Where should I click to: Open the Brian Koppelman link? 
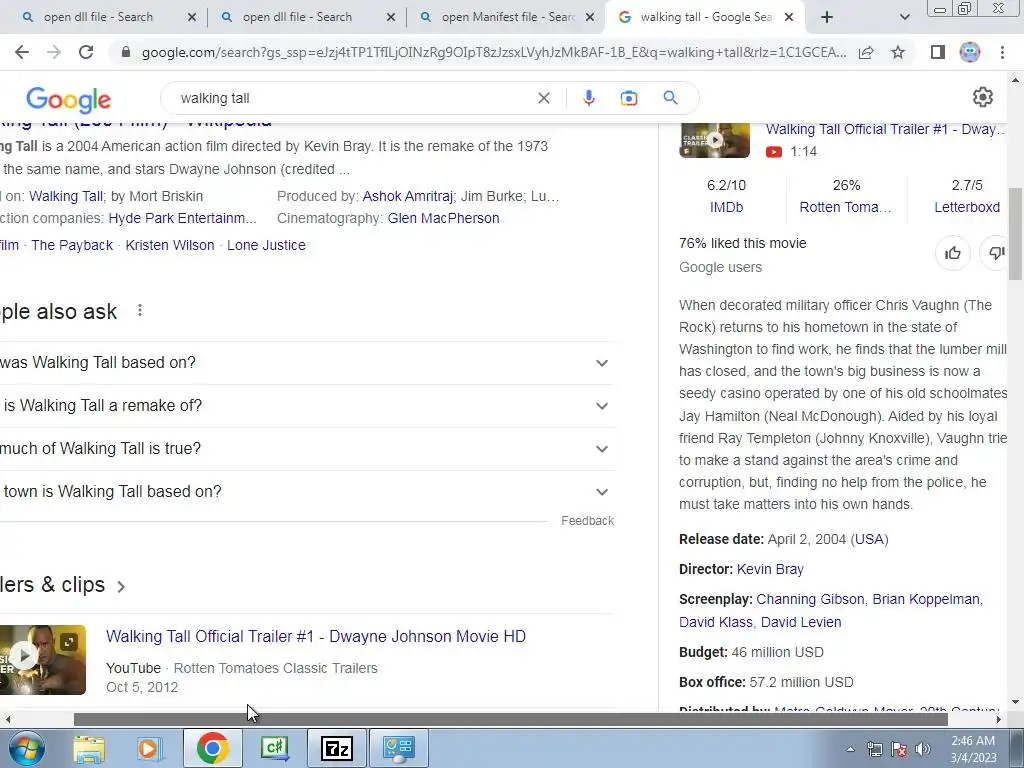926,600
